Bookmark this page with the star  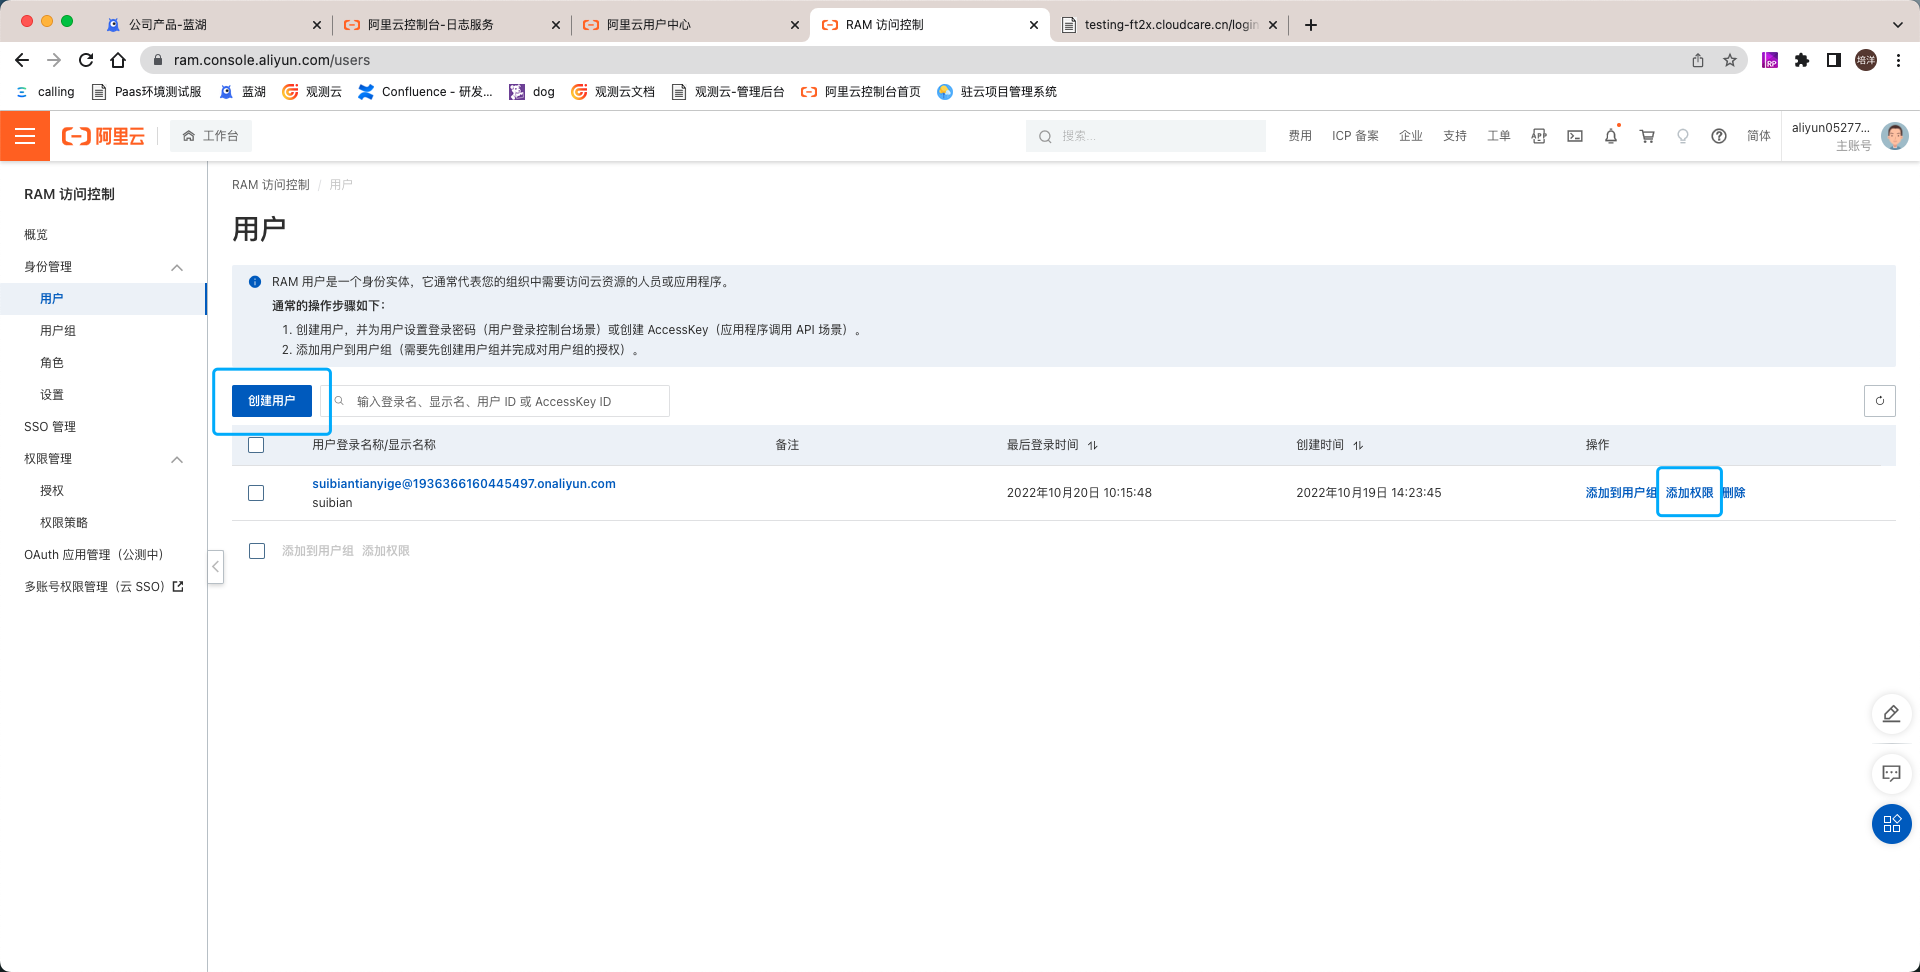tap(1730, 60)
